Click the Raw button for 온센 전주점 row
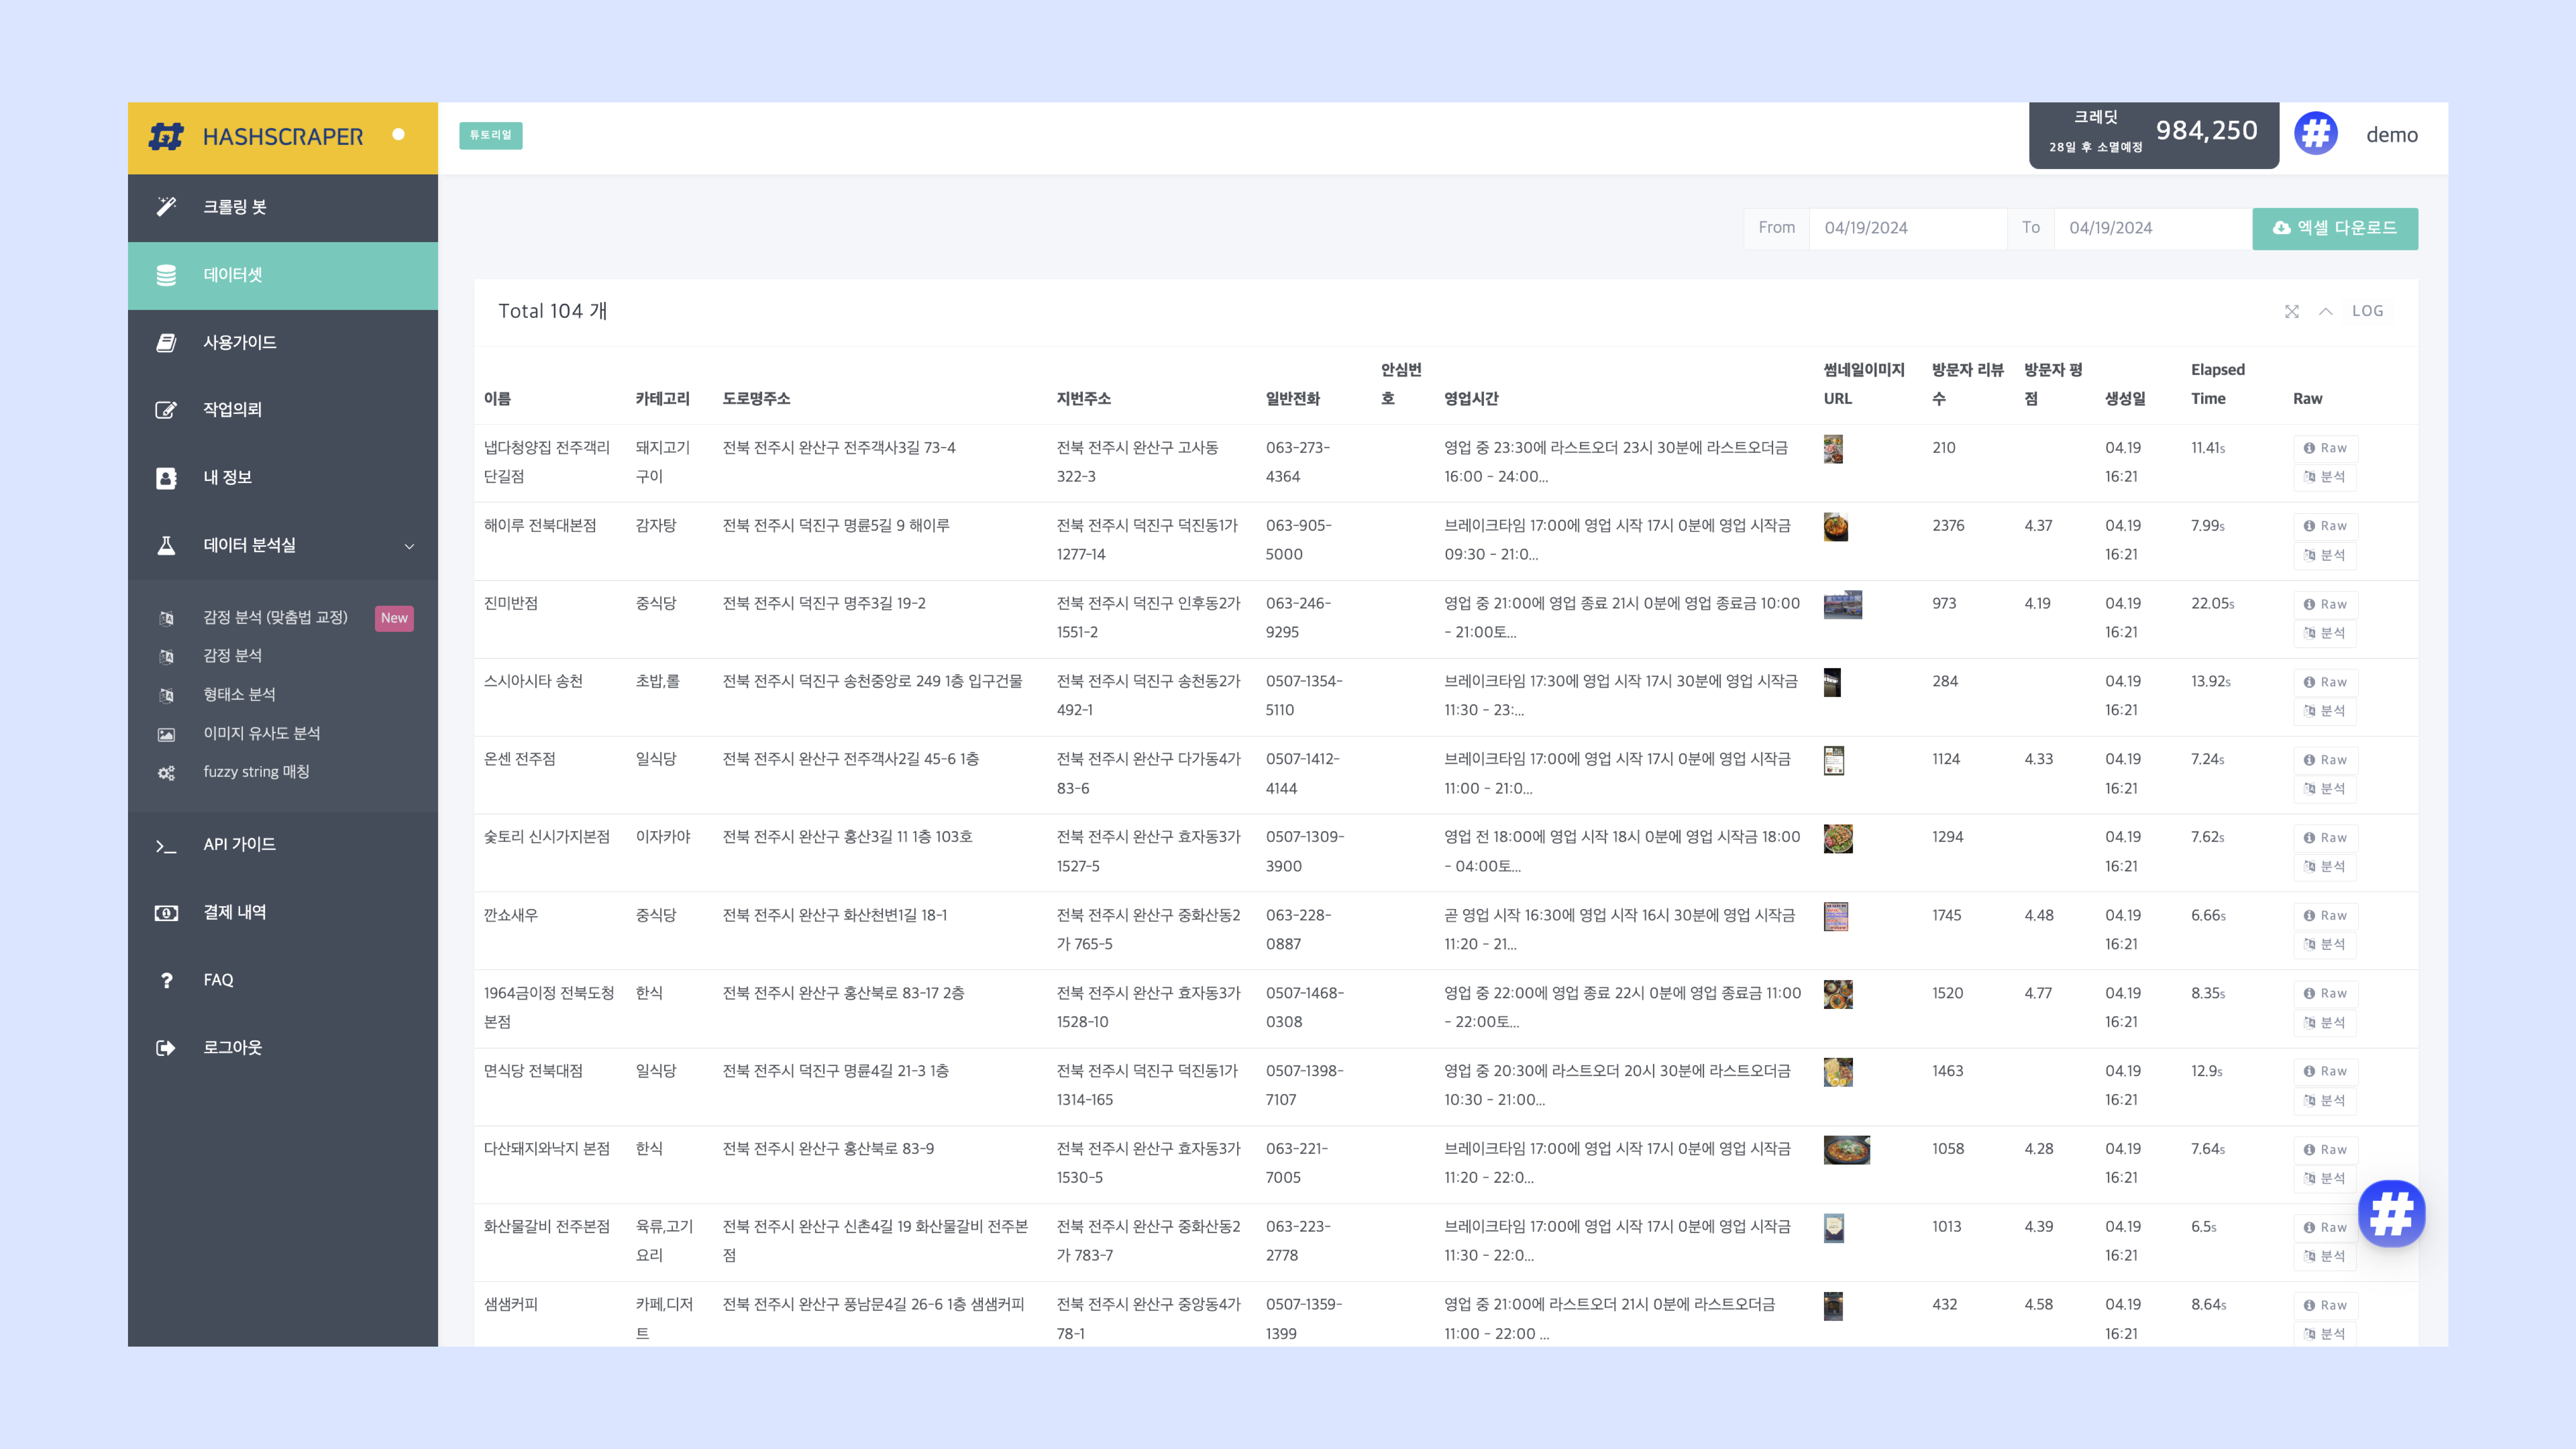Image resolution: width=2576 pixels, height=1449 pixels. click(x=2325, y=760)
